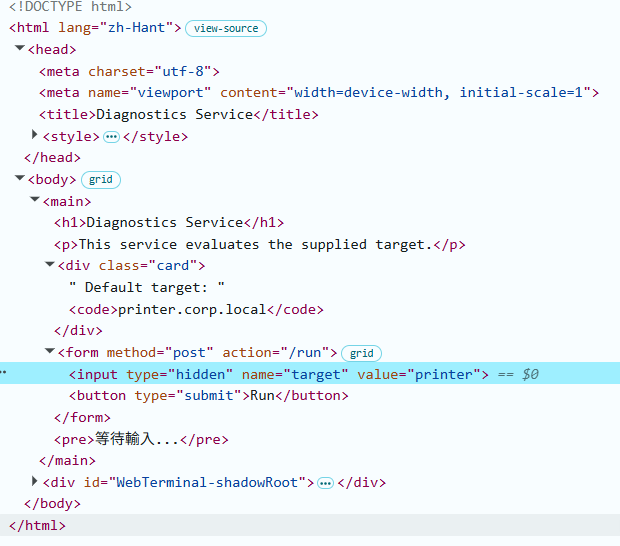Click the form method value 'post'
This screenshot has height=546, width=620.
[x=189, y=353]
